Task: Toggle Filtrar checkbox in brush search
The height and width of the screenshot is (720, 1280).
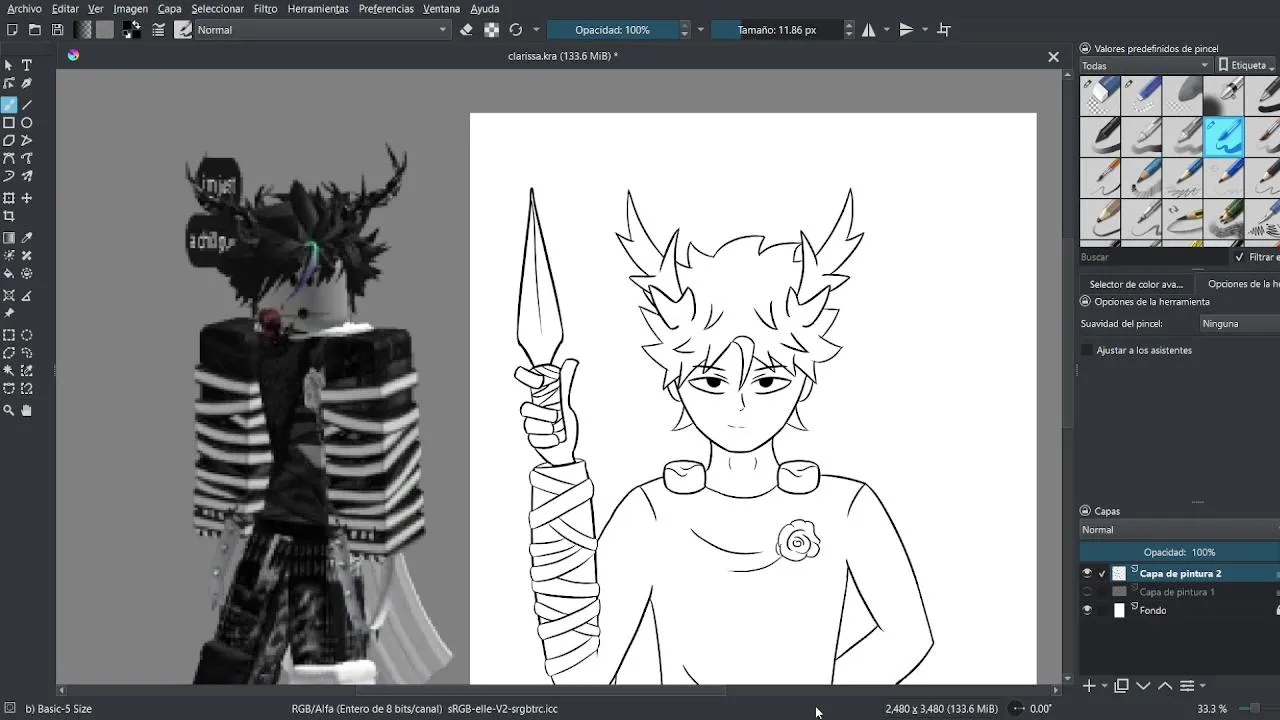Action: 1240,257
